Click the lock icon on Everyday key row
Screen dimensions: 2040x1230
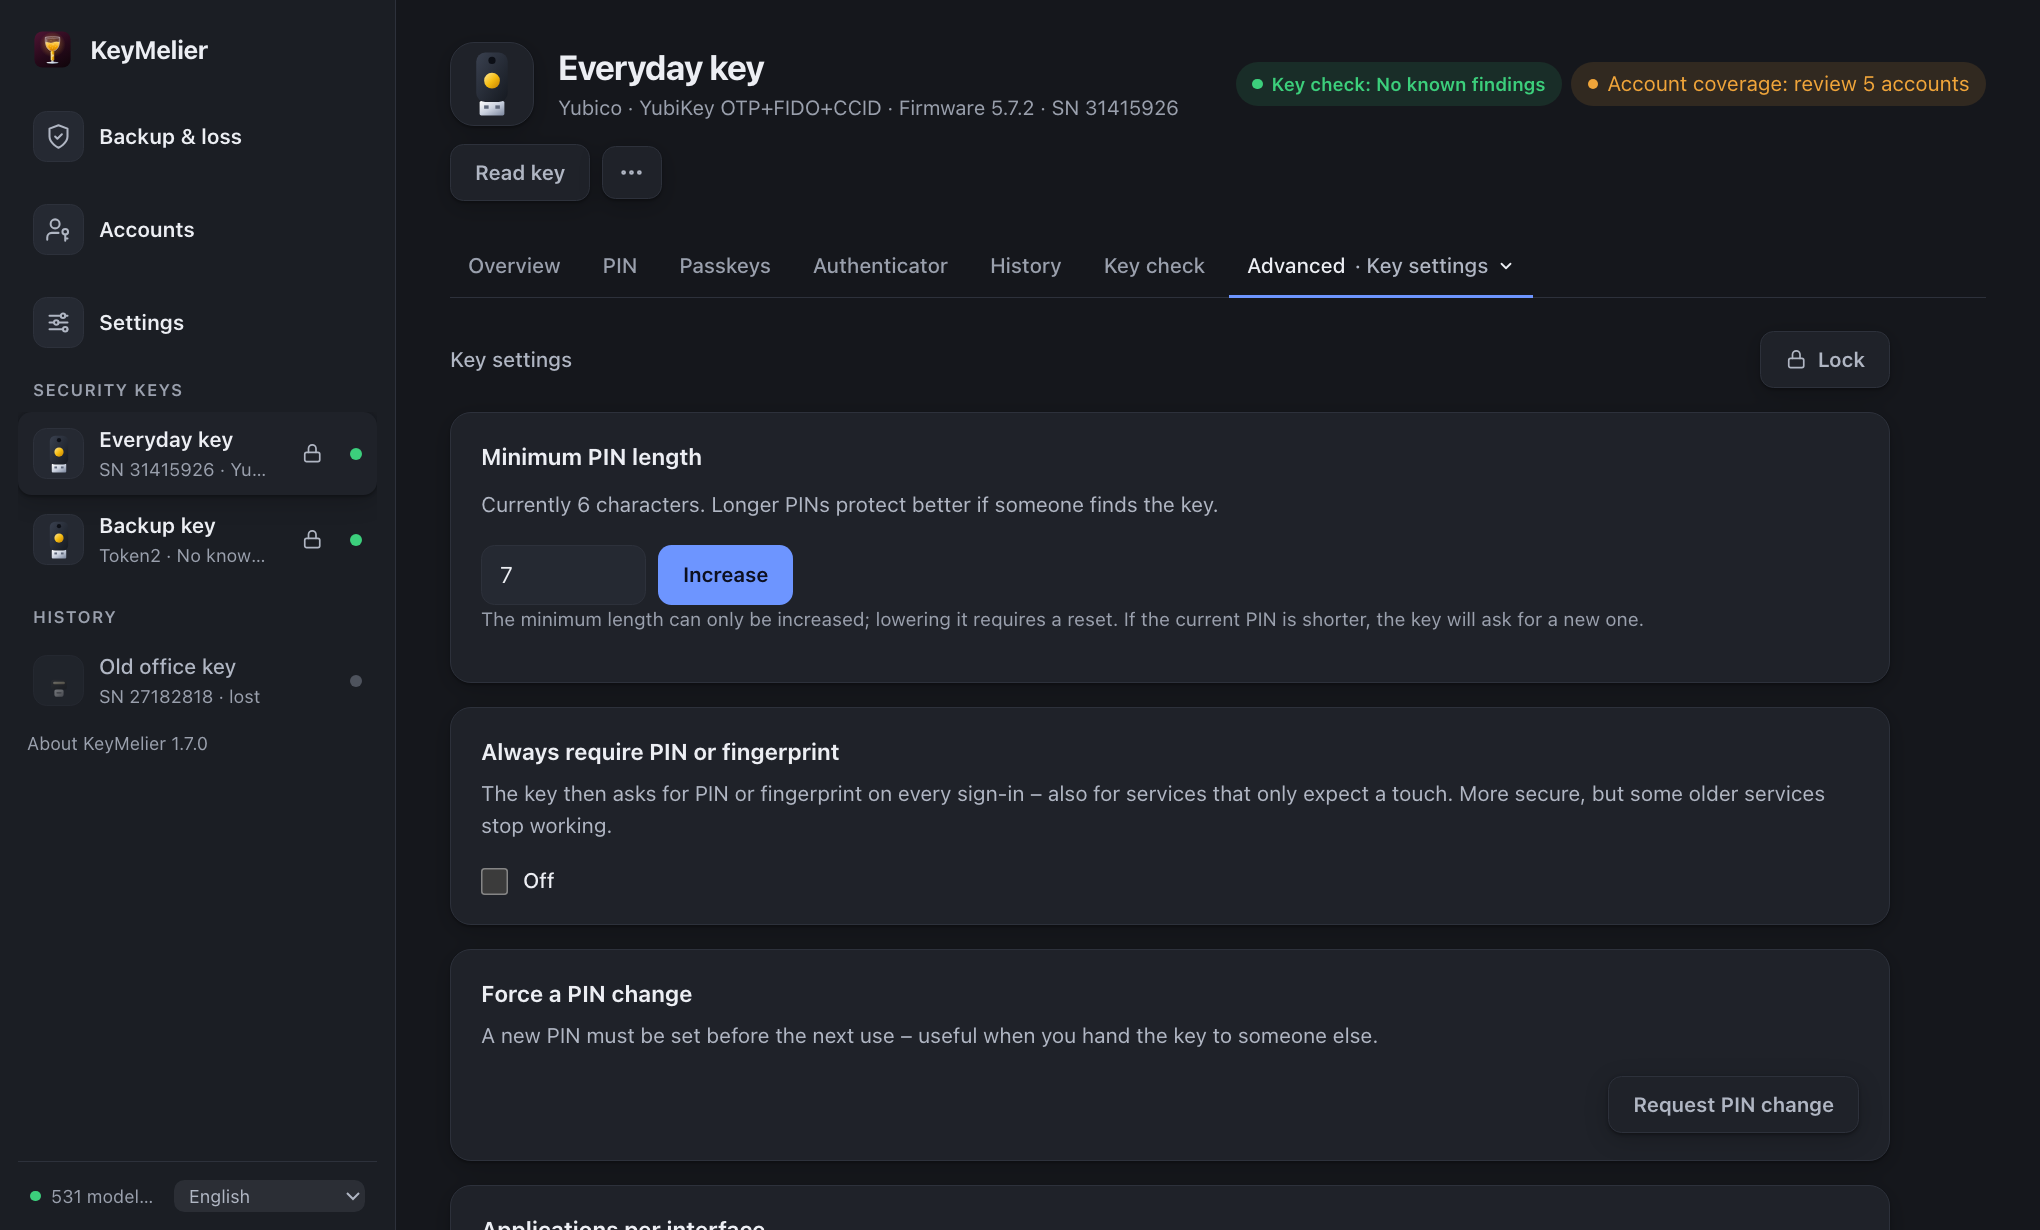(x=312, y=454)
